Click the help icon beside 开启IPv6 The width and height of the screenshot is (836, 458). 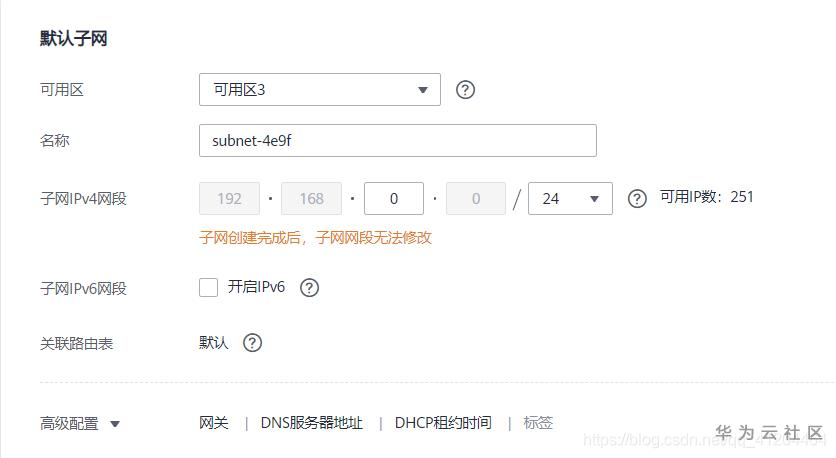click(309, 288)
